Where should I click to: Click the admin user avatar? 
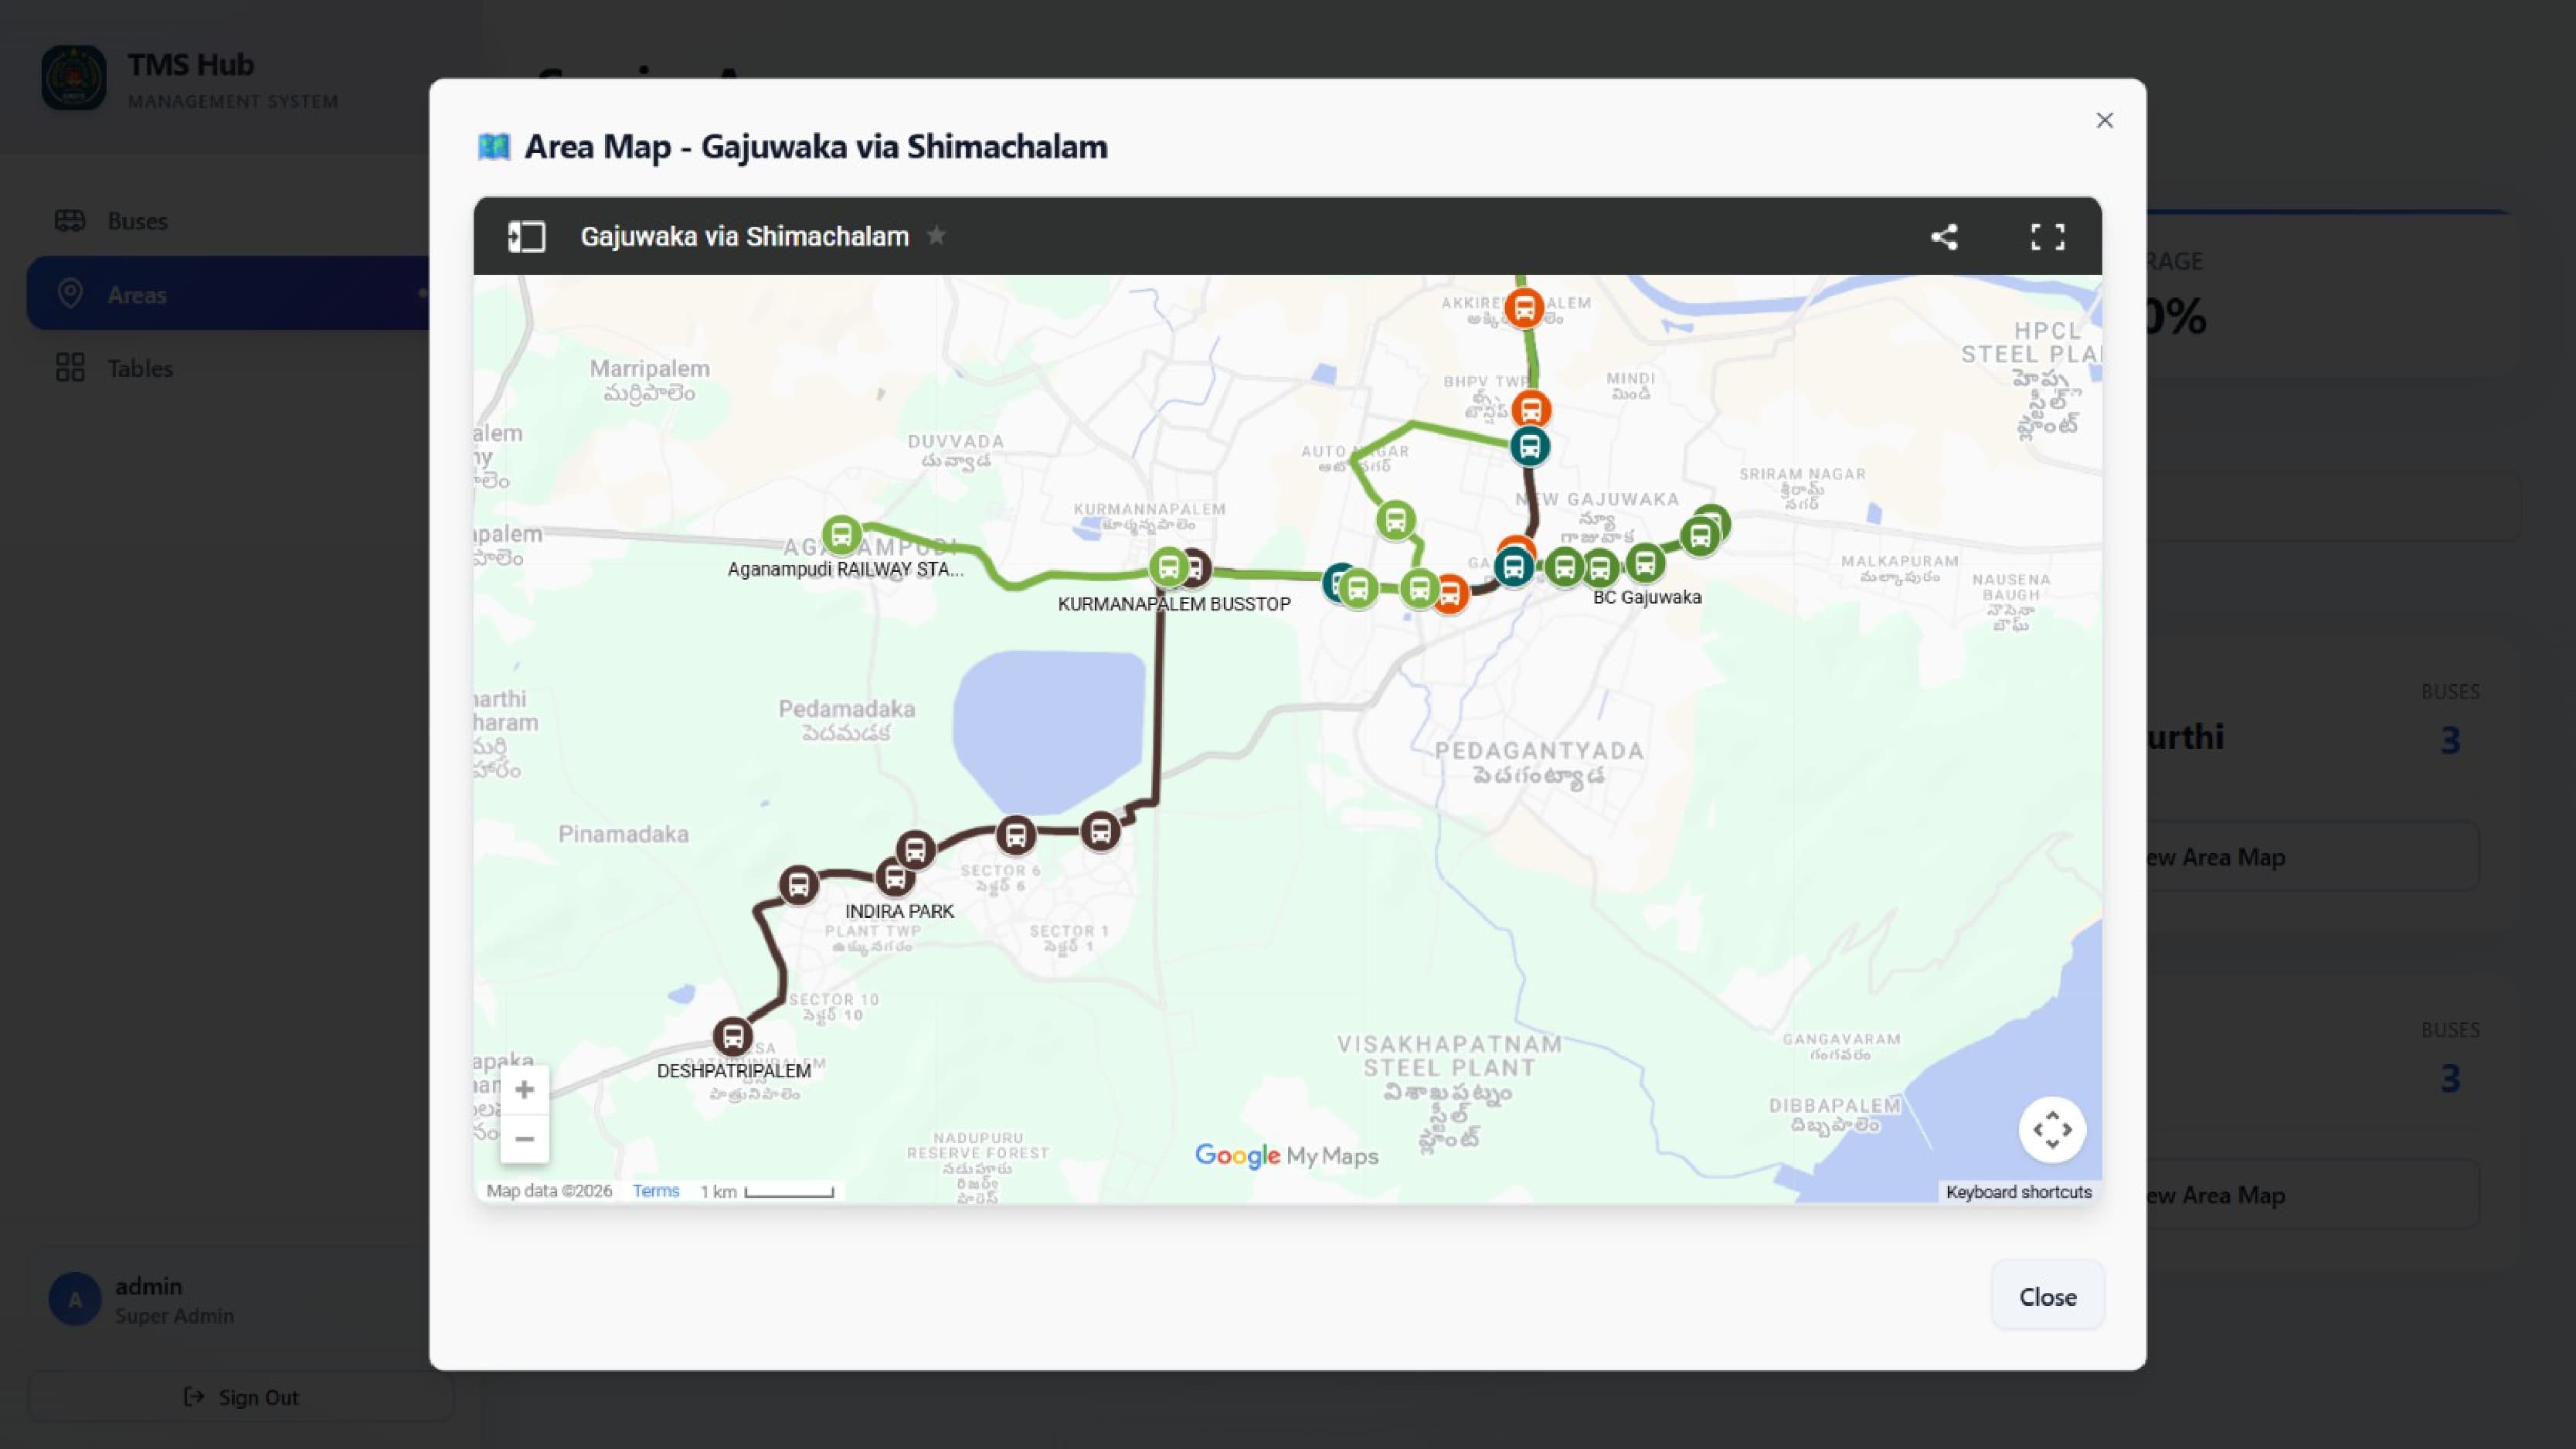[75, 1300]
